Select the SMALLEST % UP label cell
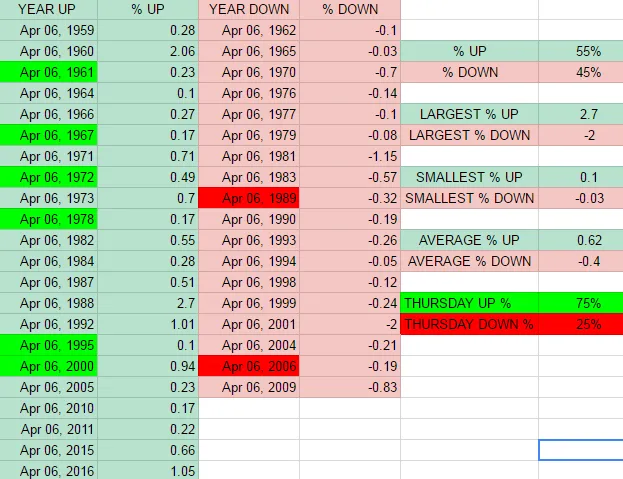The width and height of the screenshot is (623, 479). (x=469, y=177)
